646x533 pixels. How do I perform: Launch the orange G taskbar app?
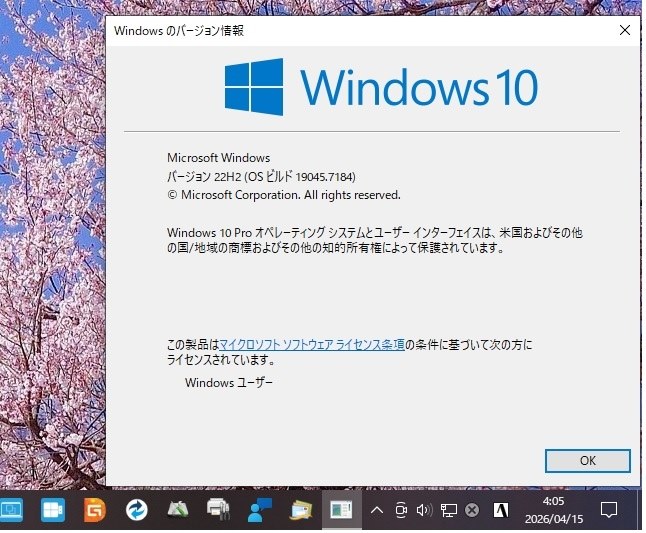click(94, 510)
